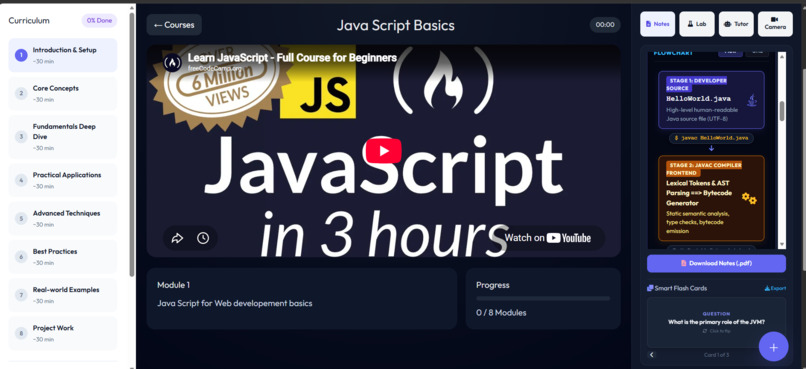The image size is (806, 369).
Task: Click '0 / 8 Modules' text
Action: (x=501, y=312)
